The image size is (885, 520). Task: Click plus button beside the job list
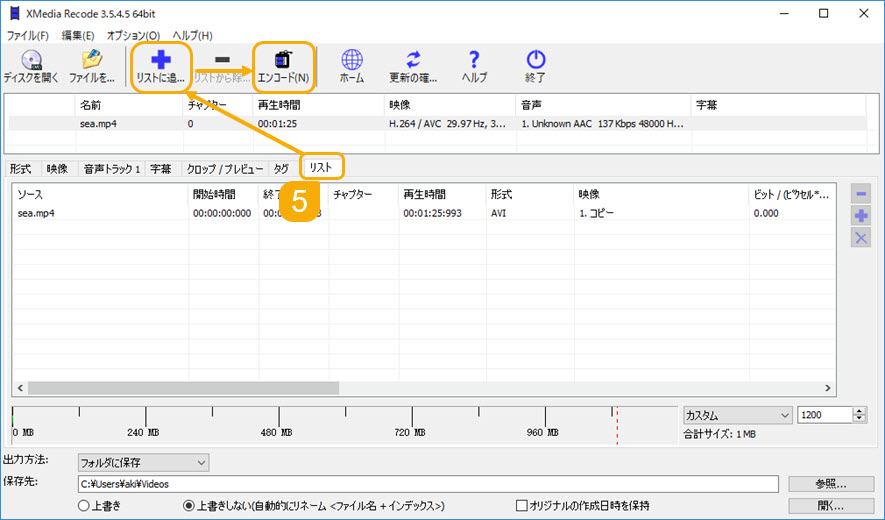pyautogui.click(x=861, y=216)
